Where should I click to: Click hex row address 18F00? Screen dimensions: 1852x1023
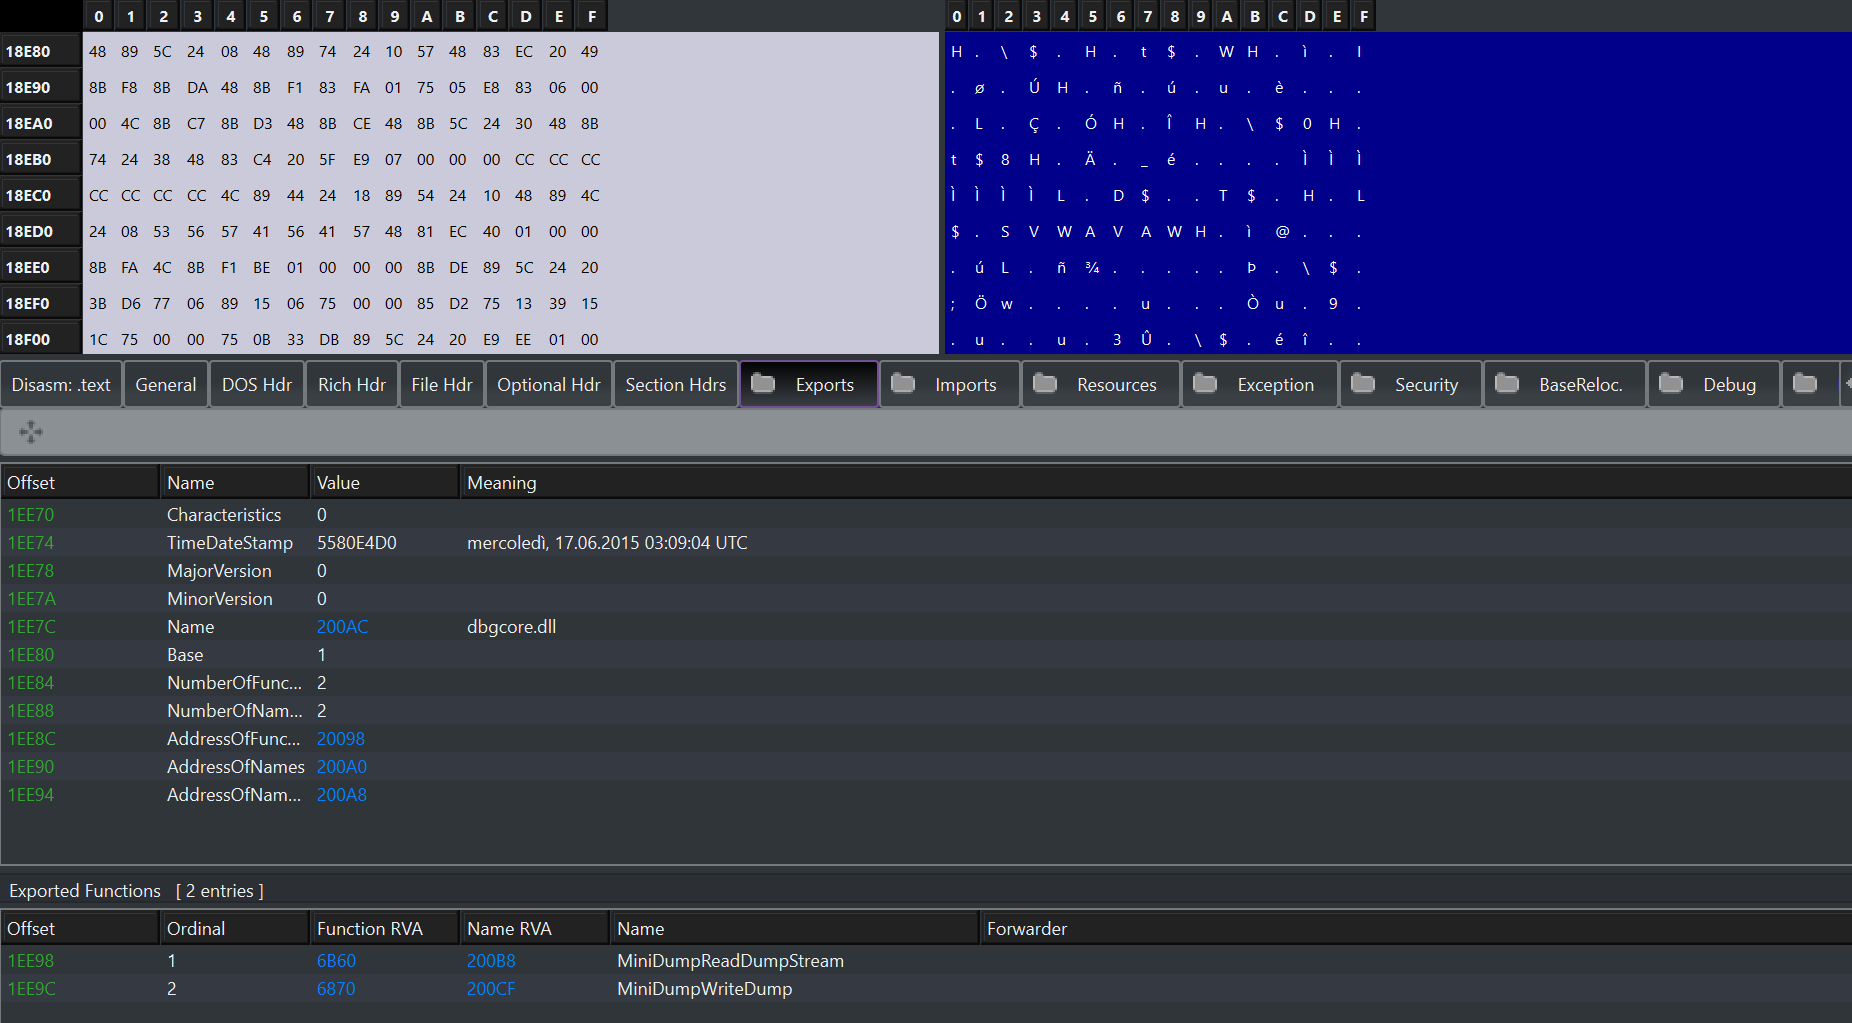[x=40, y=339]
